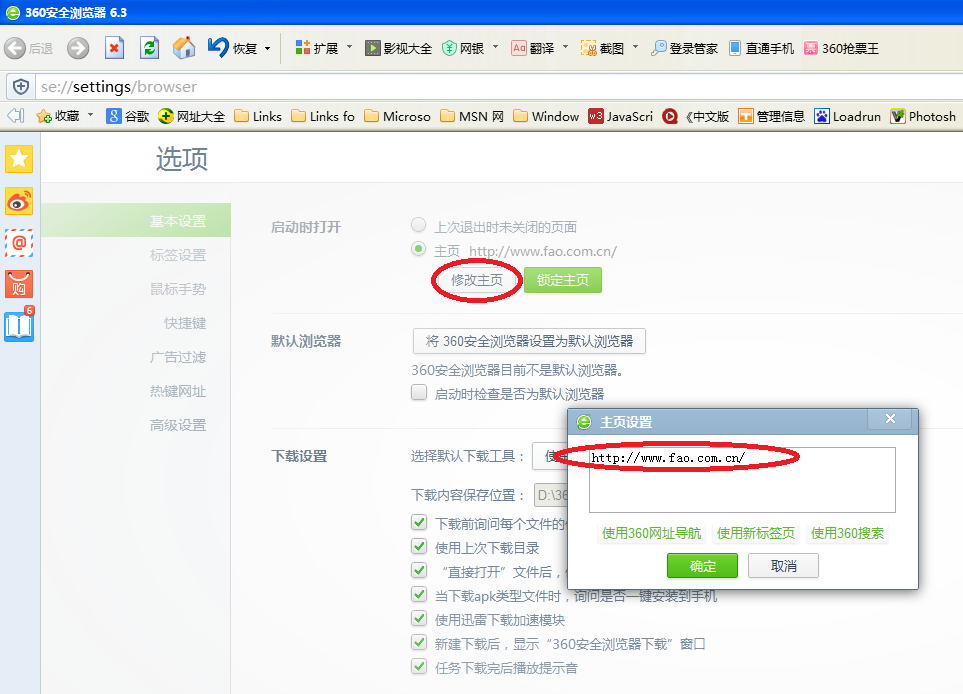This screenshot has height=694, width=963.
Task: Open the Microso bookmark folder
Action: [x=397, y=116]
